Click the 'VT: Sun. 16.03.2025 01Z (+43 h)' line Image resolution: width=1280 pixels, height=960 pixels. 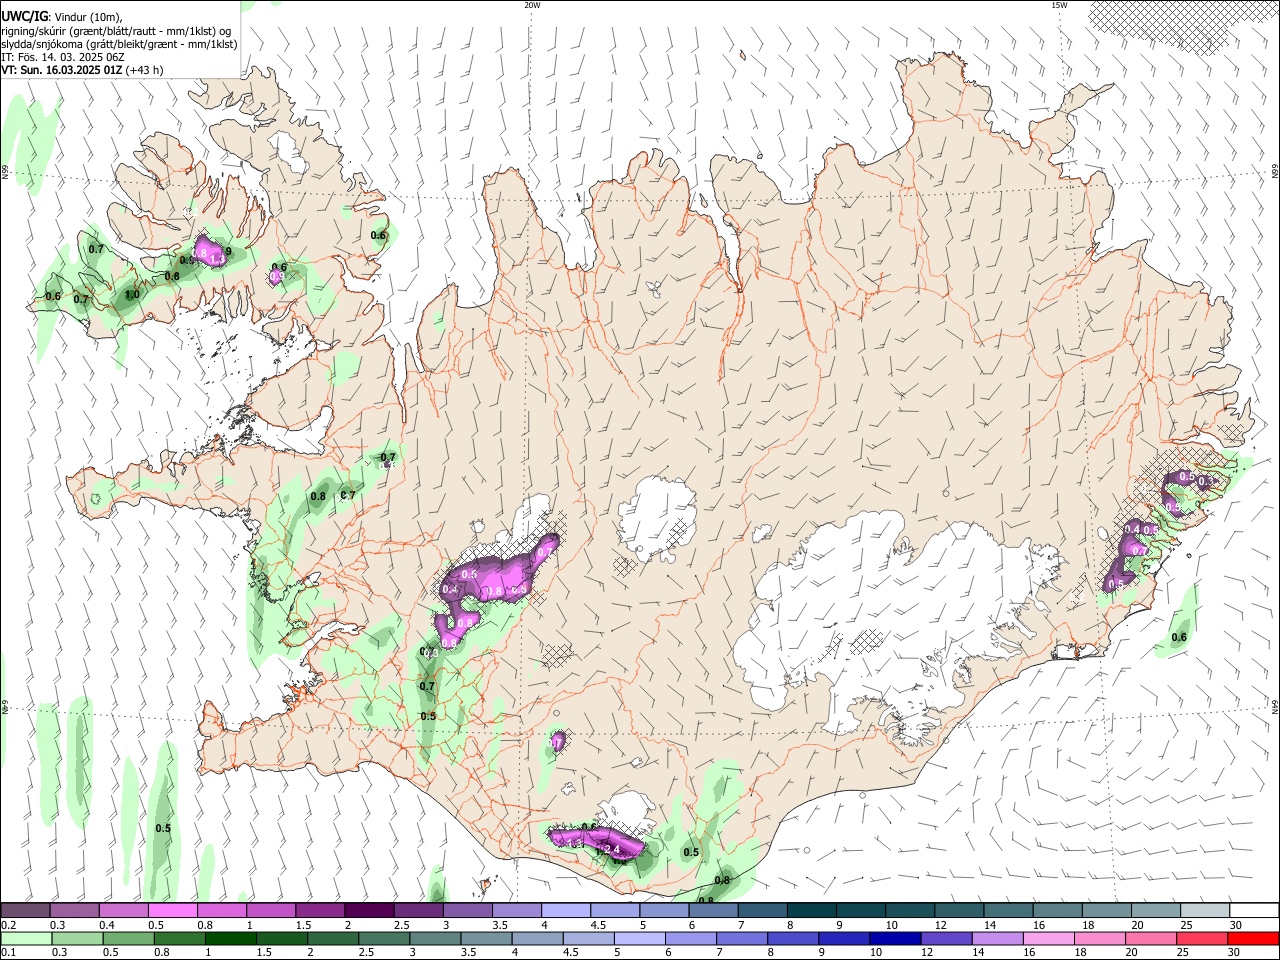(82, 70)
